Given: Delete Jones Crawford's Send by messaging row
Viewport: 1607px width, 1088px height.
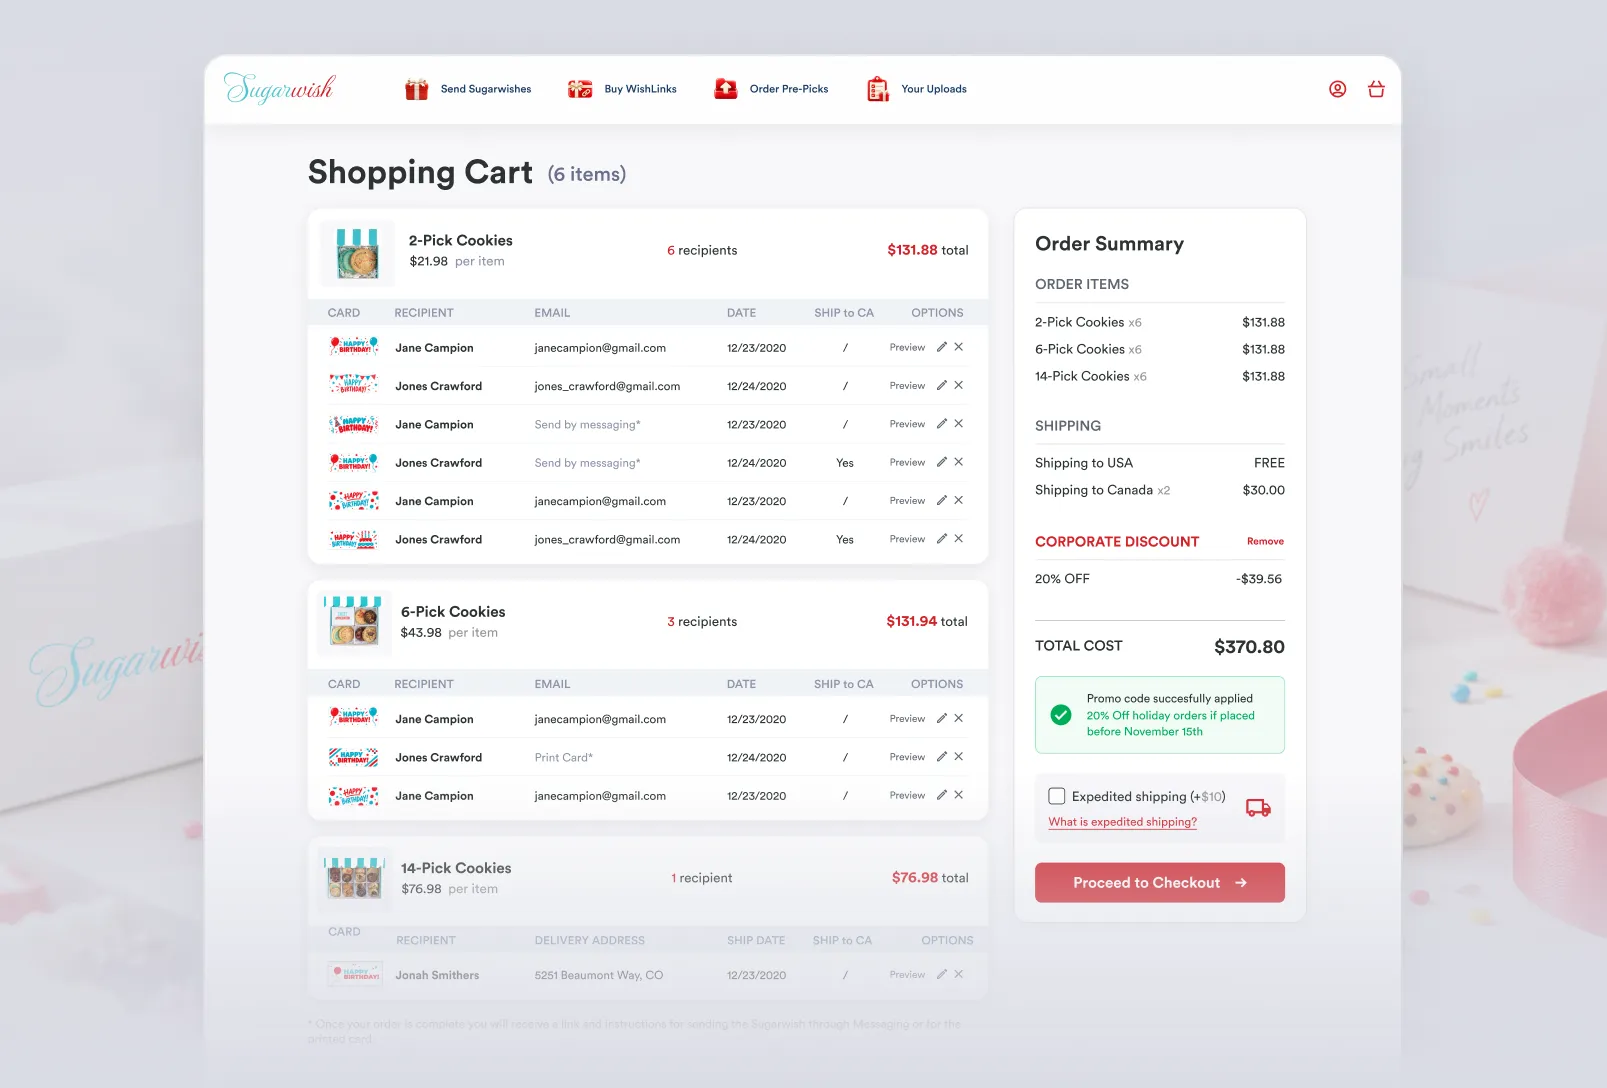Looking at the screenshot, I should click(x=959, y=462).
